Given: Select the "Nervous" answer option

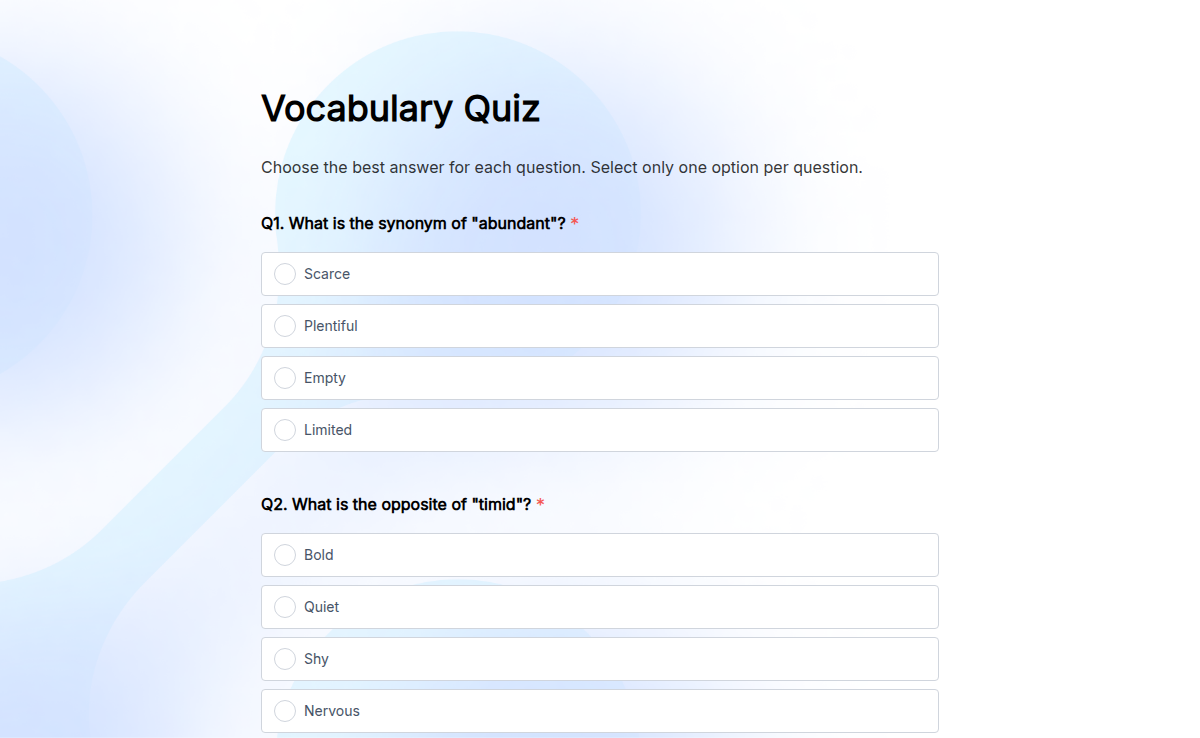Looking at the screenshot, I should pyautogui.click(x=600, y=711).
